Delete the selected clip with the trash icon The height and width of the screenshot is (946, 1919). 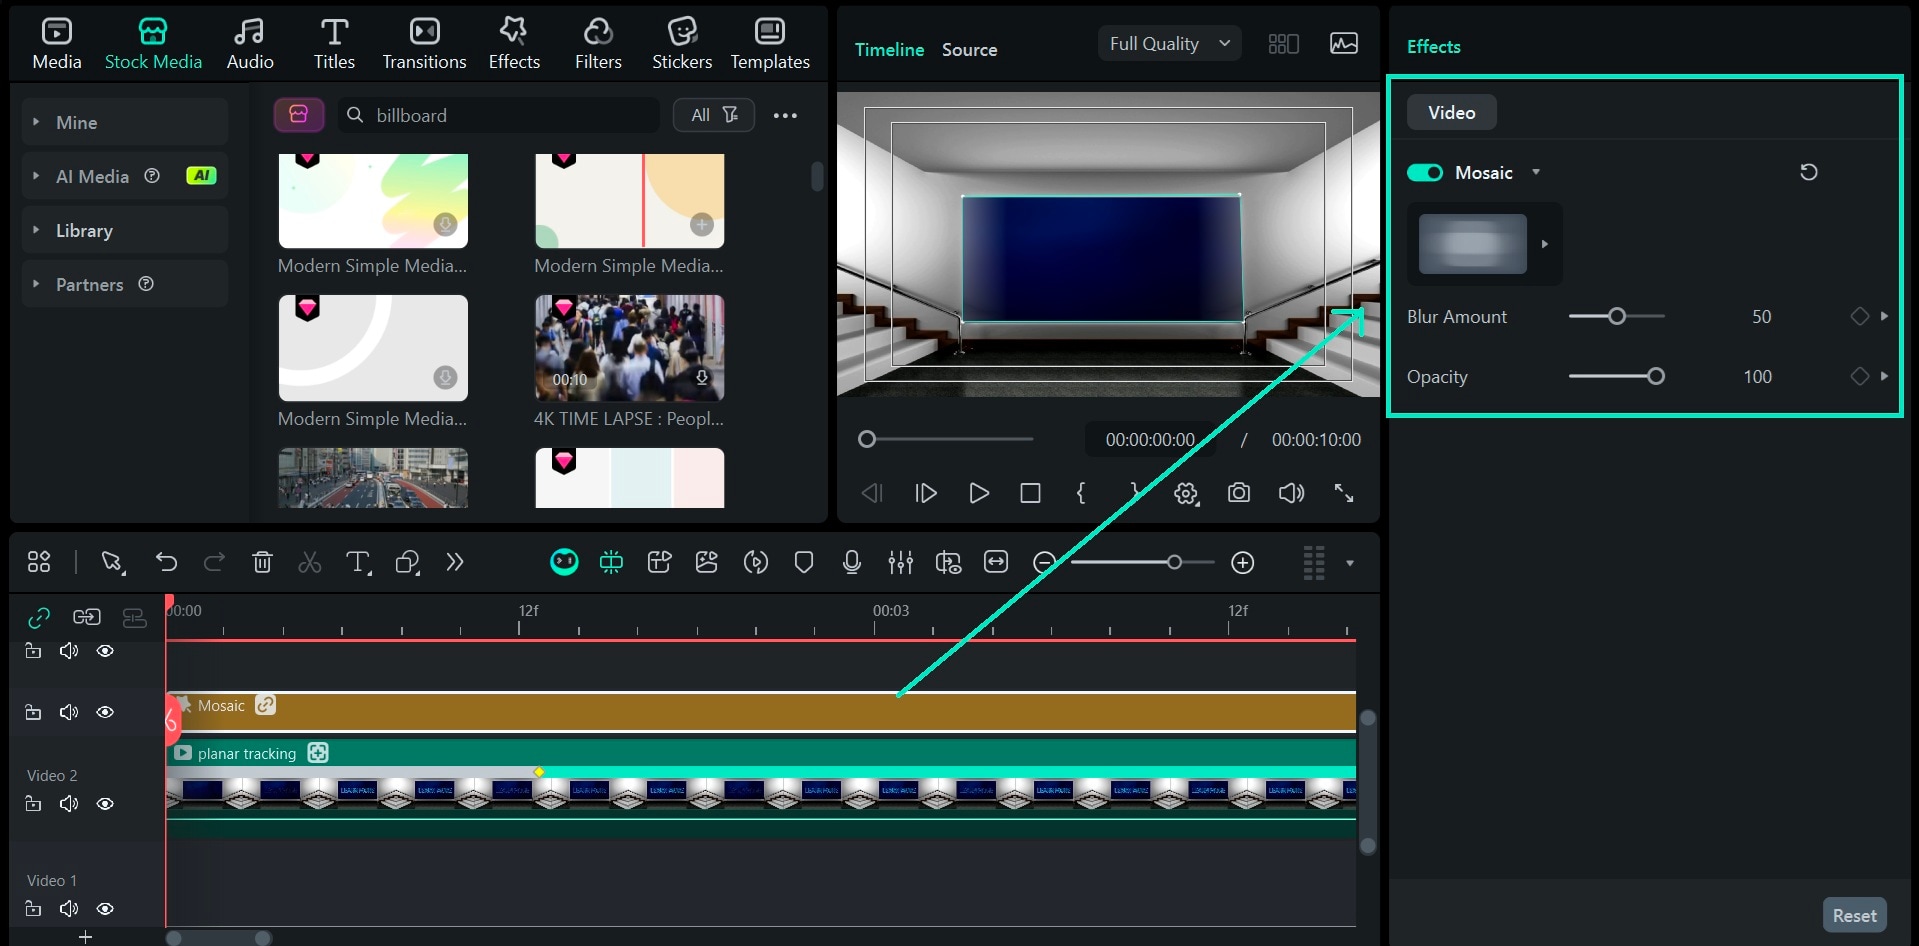[262, 562]
